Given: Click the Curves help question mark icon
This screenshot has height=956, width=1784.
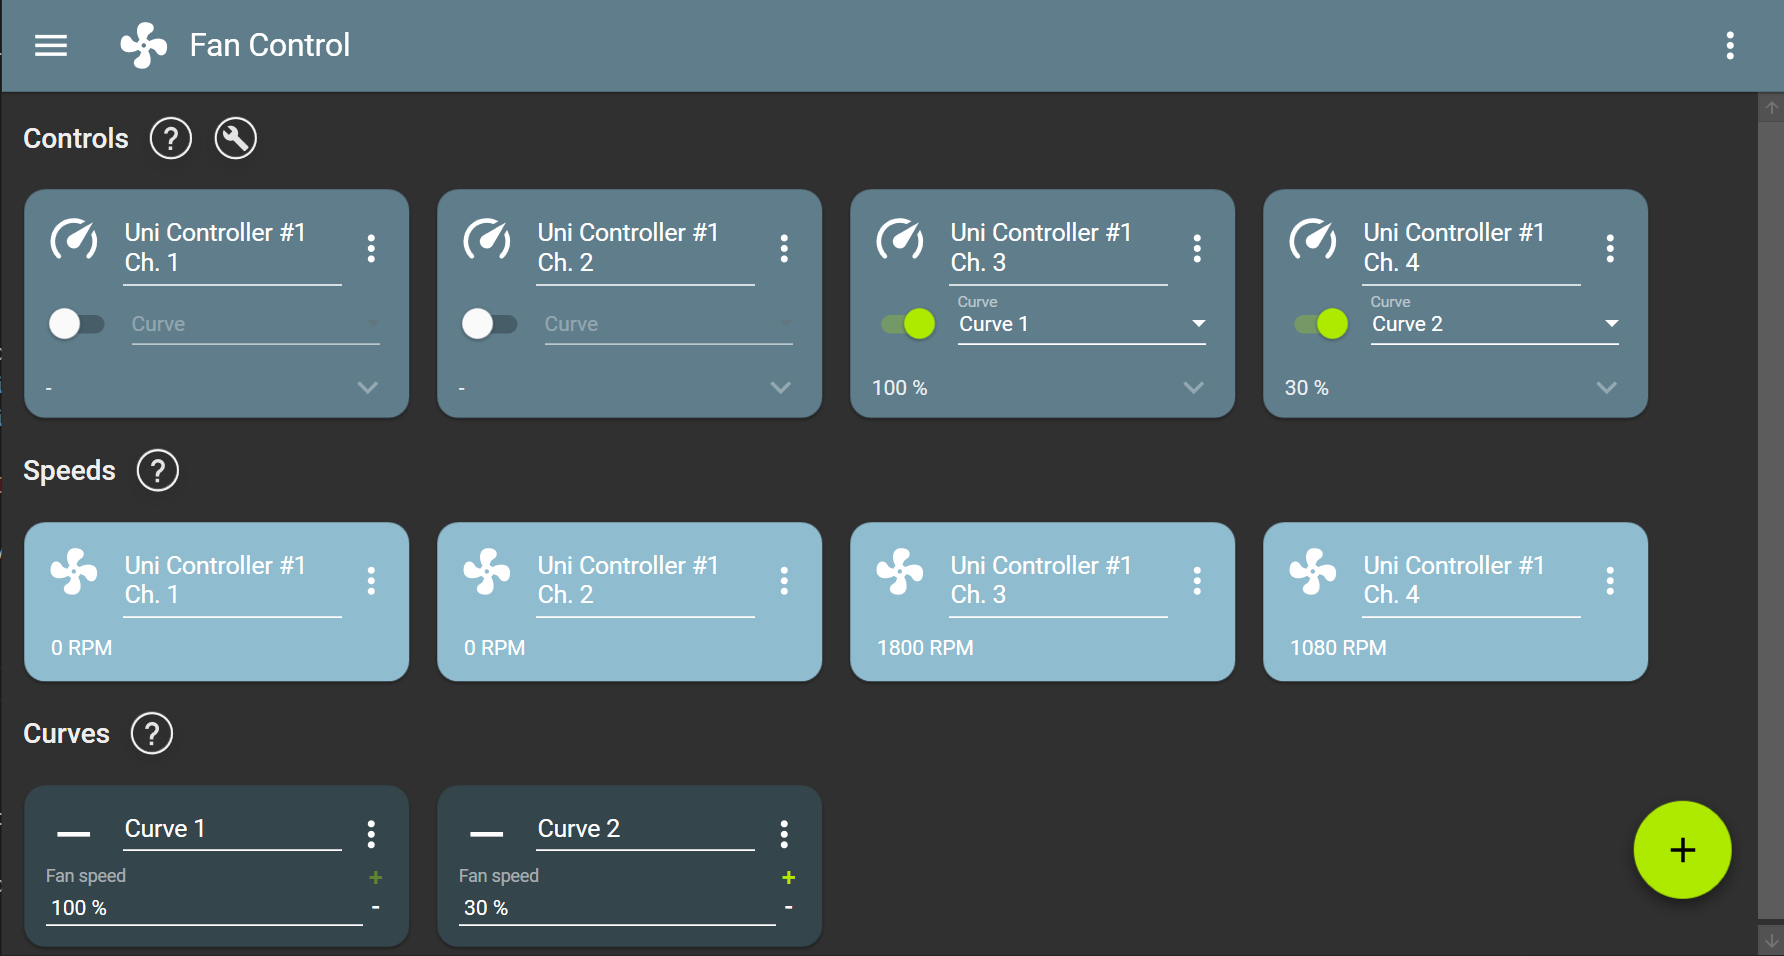Looking at the screenshot, I should coord(152,734).
